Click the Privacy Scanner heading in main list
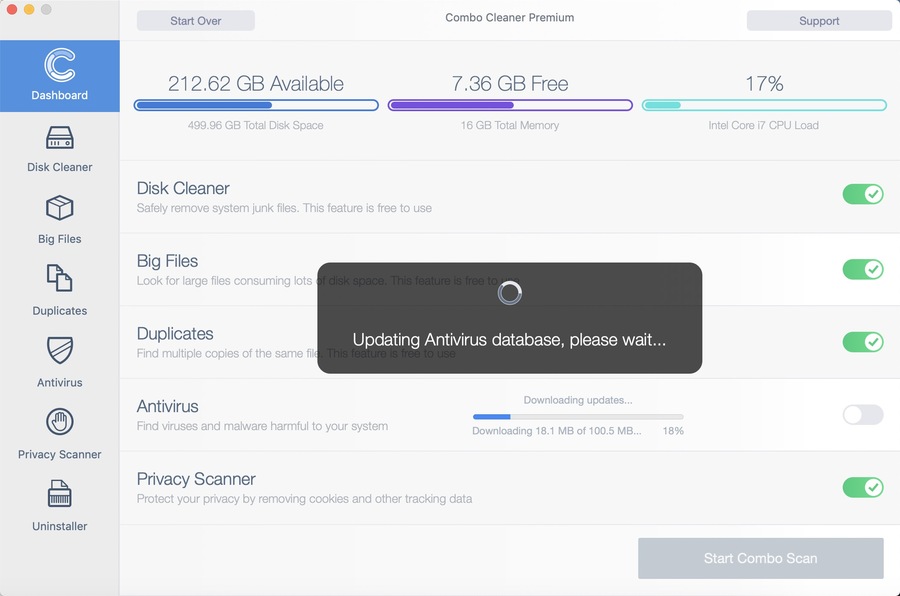Image resolution: width=900 pixels, height=596 pixels. pyautogui.click(x=196, y=479)
